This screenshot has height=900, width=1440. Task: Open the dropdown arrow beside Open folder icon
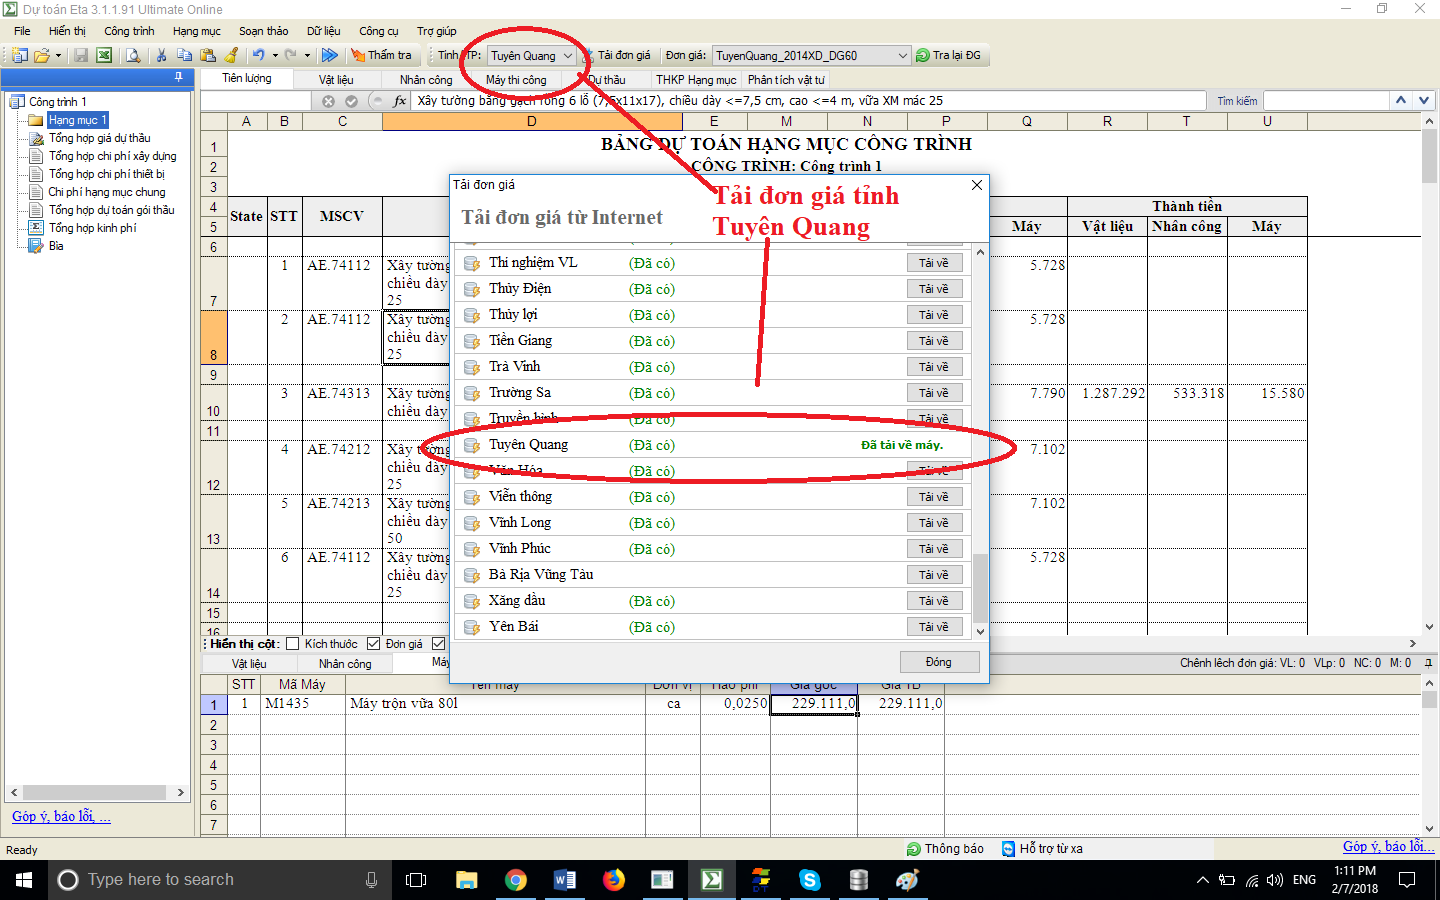[59, 56]
